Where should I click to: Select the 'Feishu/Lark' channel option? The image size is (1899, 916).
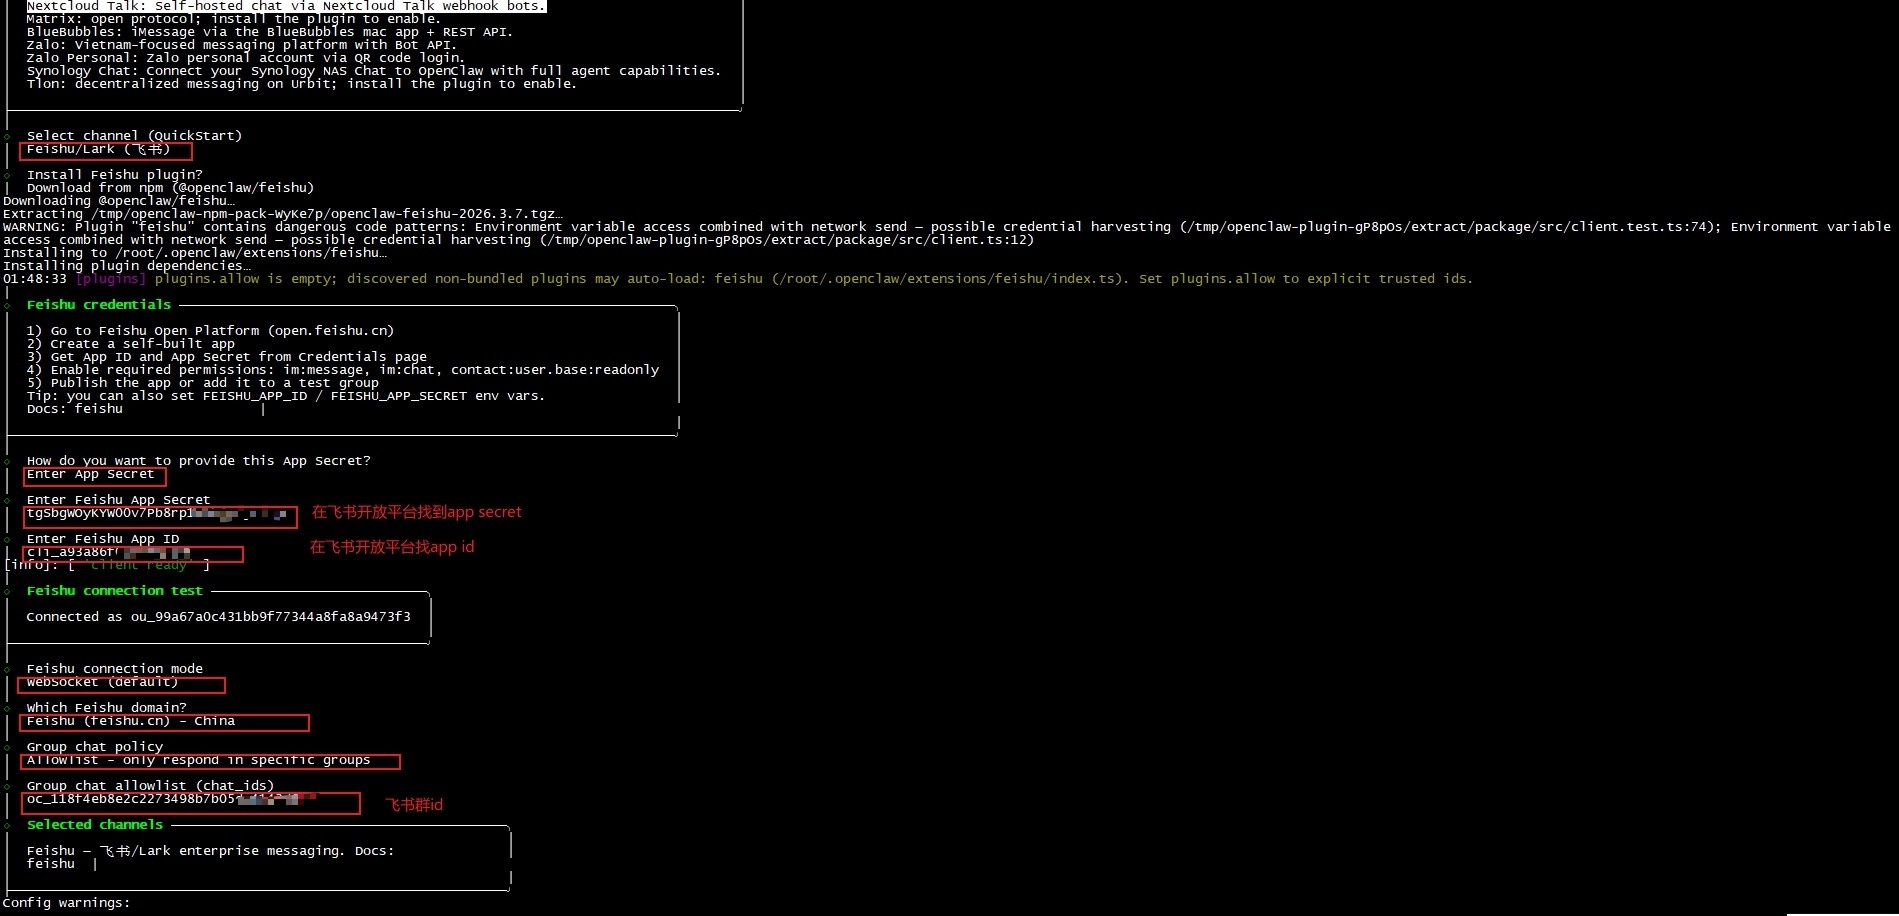98,150
